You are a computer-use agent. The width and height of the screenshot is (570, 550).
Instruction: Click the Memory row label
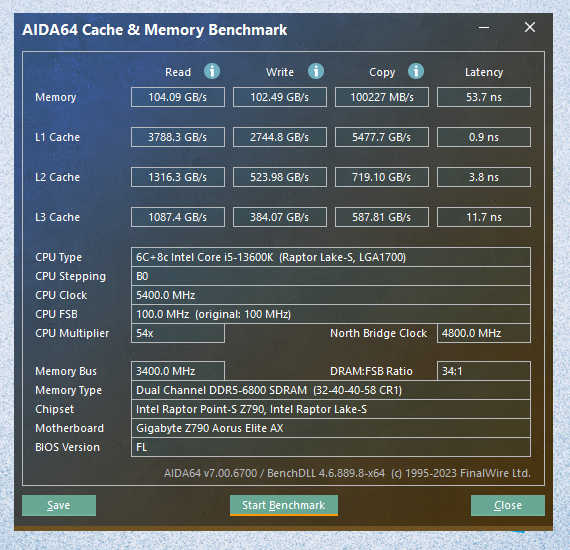56,97
